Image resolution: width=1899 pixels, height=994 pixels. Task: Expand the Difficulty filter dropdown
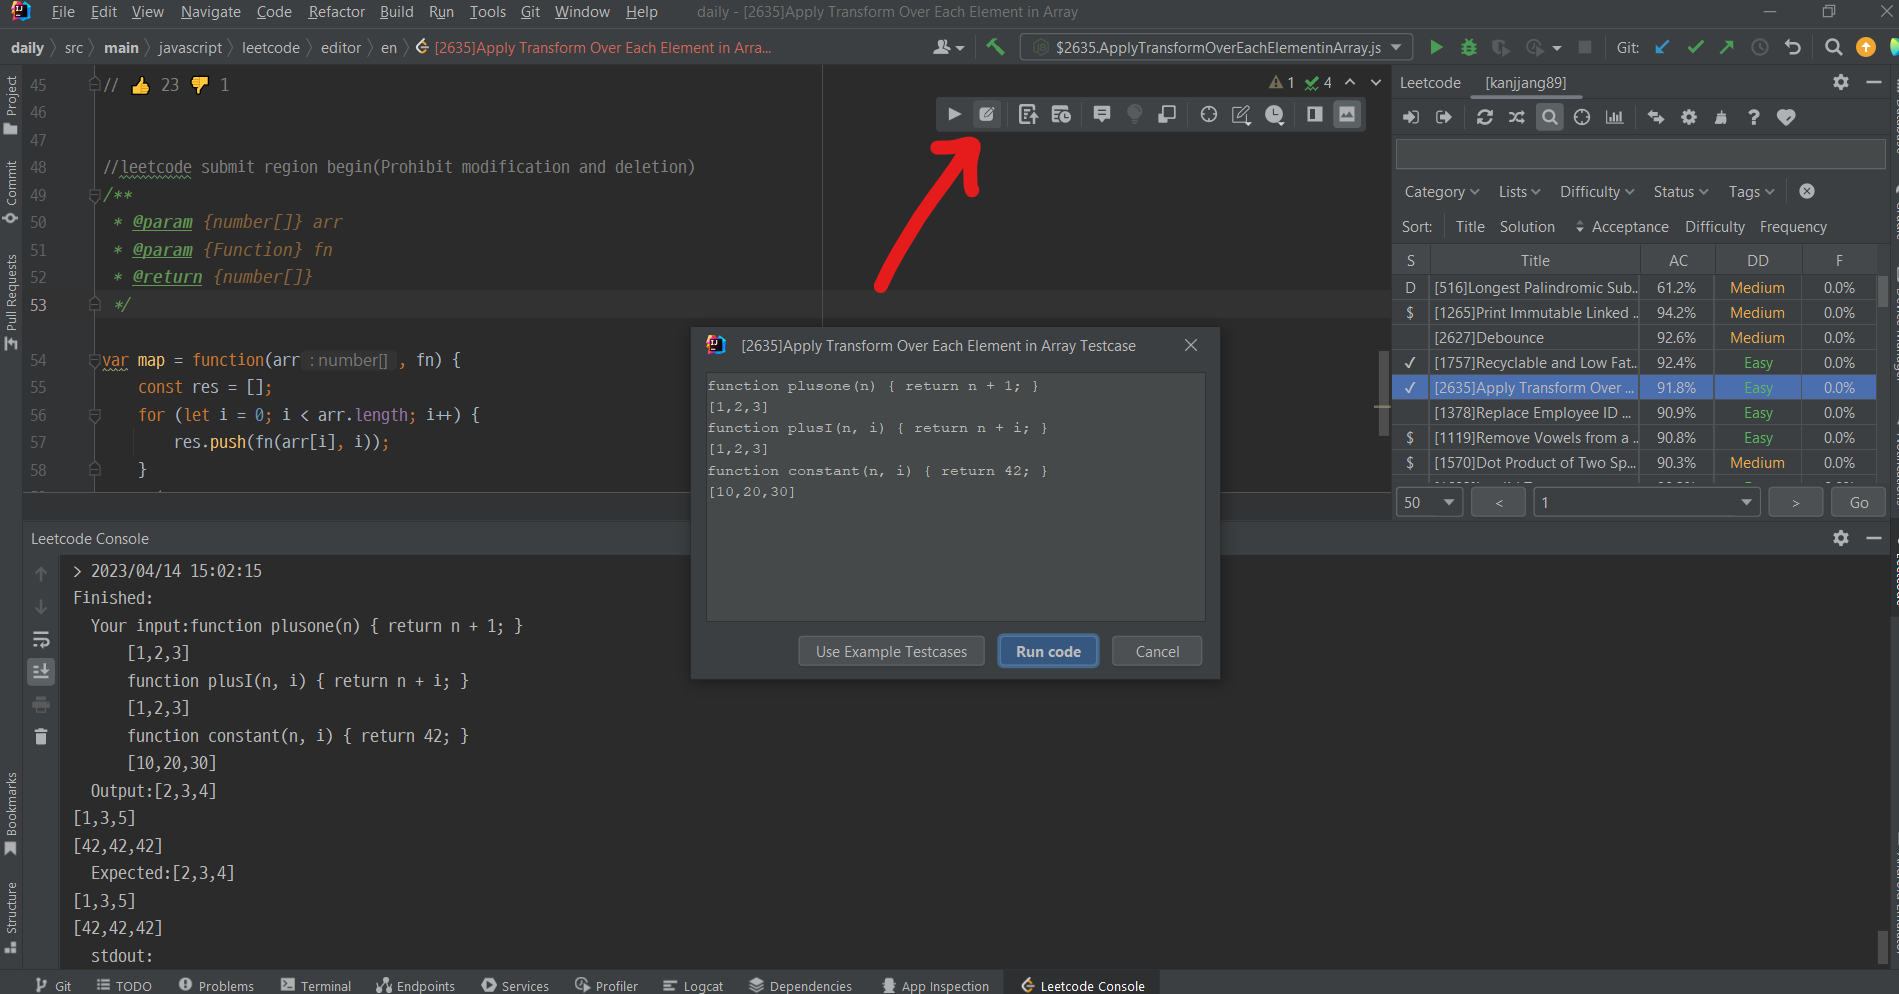click(x=1597, y=192)
